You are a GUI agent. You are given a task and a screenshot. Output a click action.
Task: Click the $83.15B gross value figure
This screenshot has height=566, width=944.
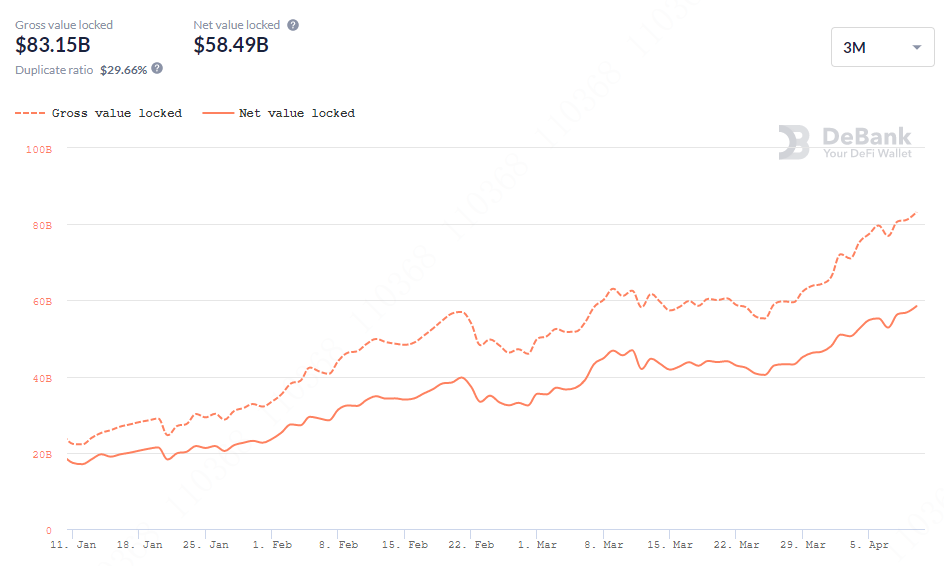pyautogui.click(x=53, y=45)
